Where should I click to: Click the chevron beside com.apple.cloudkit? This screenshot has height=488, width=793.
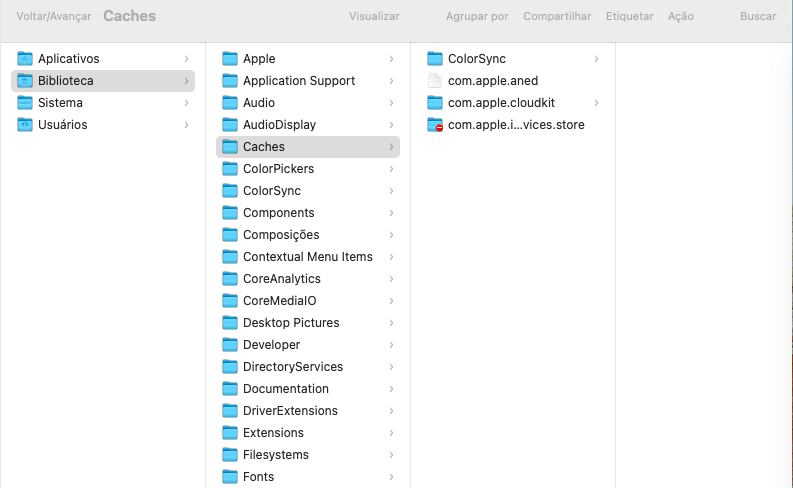596,103
